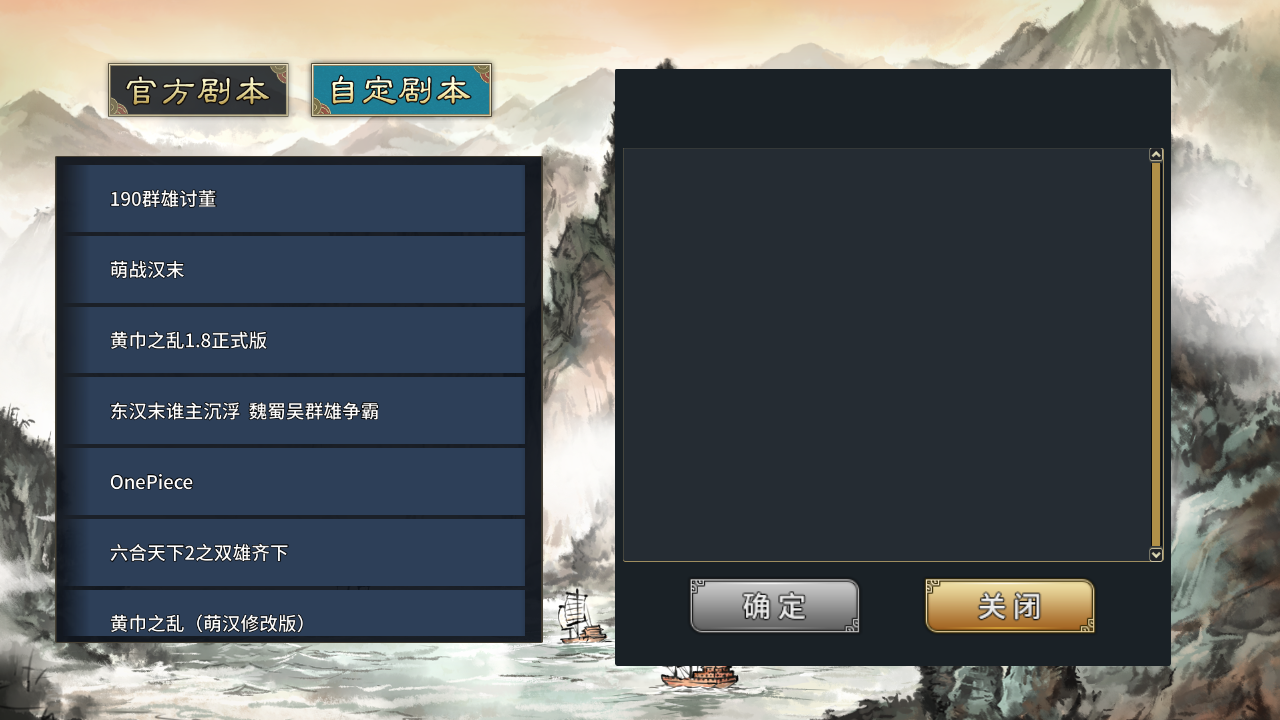Click the description panel's scroll-up arrow
This screenshot has width=1280, height=720.
[1156, 155]
